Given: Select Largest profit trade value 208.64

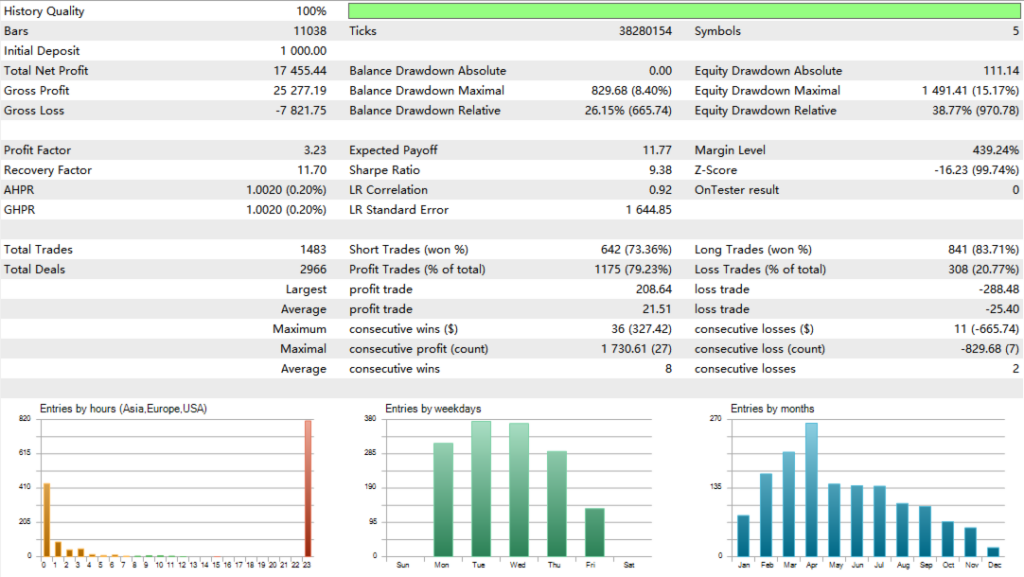Looking at the screenshot, I should coord(654,289).
